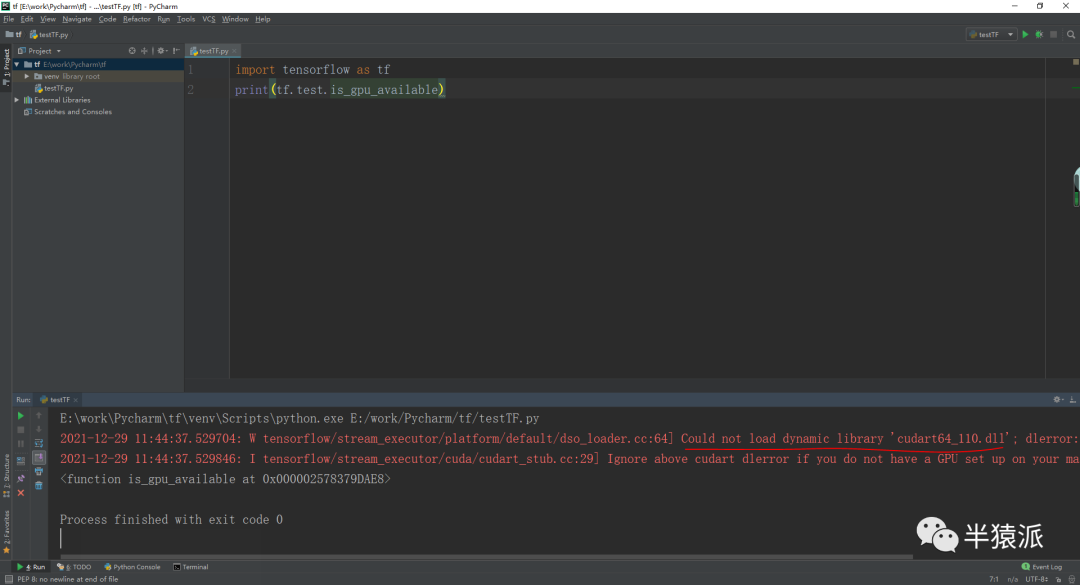
Task: Click the Restore Layout icon in Run panel
Action: (21, 460)
